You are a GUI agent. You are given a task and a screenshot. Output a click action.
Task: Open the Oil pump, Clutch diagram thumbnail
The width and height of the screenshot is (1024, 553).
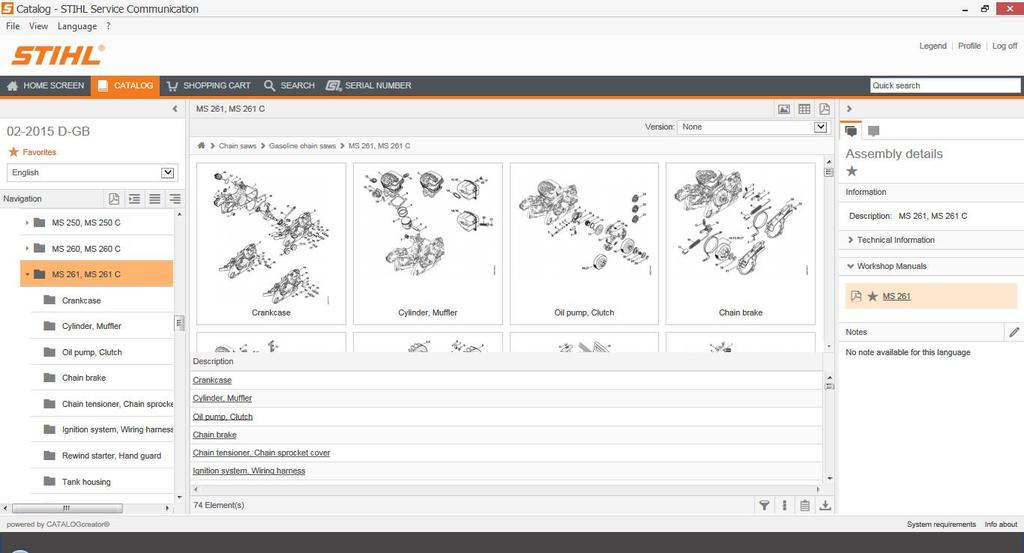point(584,244)
